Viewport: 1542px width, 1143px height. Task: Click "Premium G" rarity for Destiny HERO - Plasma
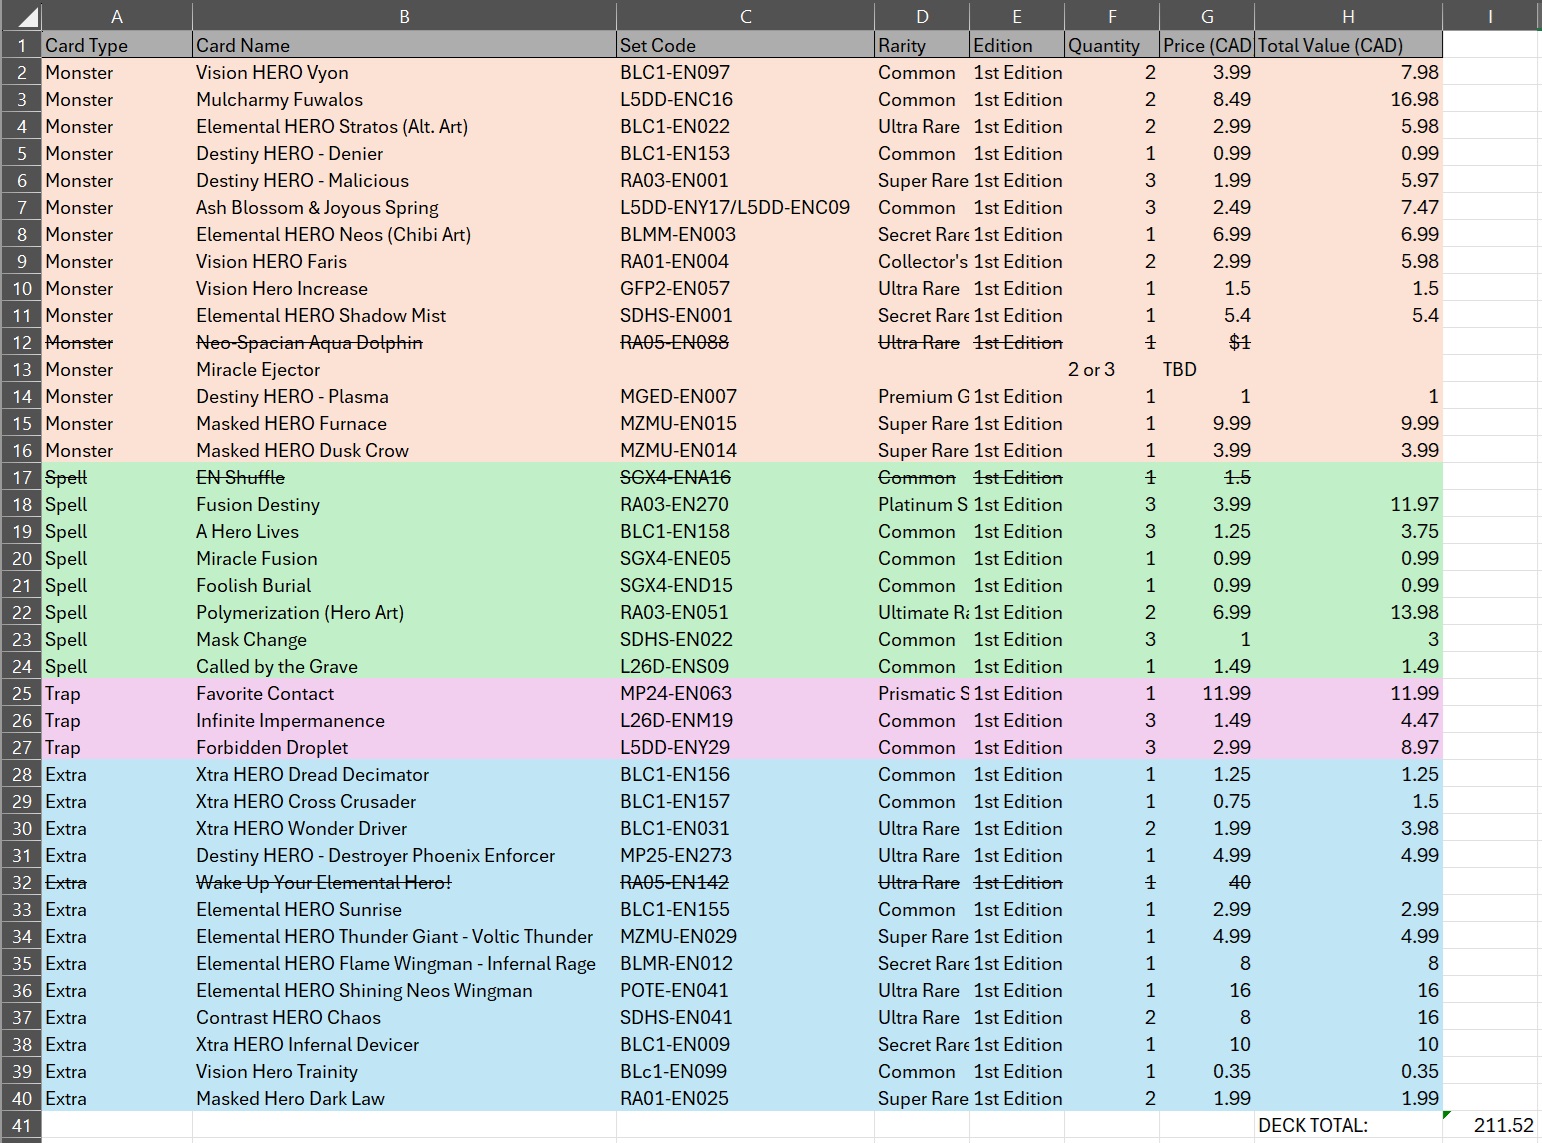point(922,396)
